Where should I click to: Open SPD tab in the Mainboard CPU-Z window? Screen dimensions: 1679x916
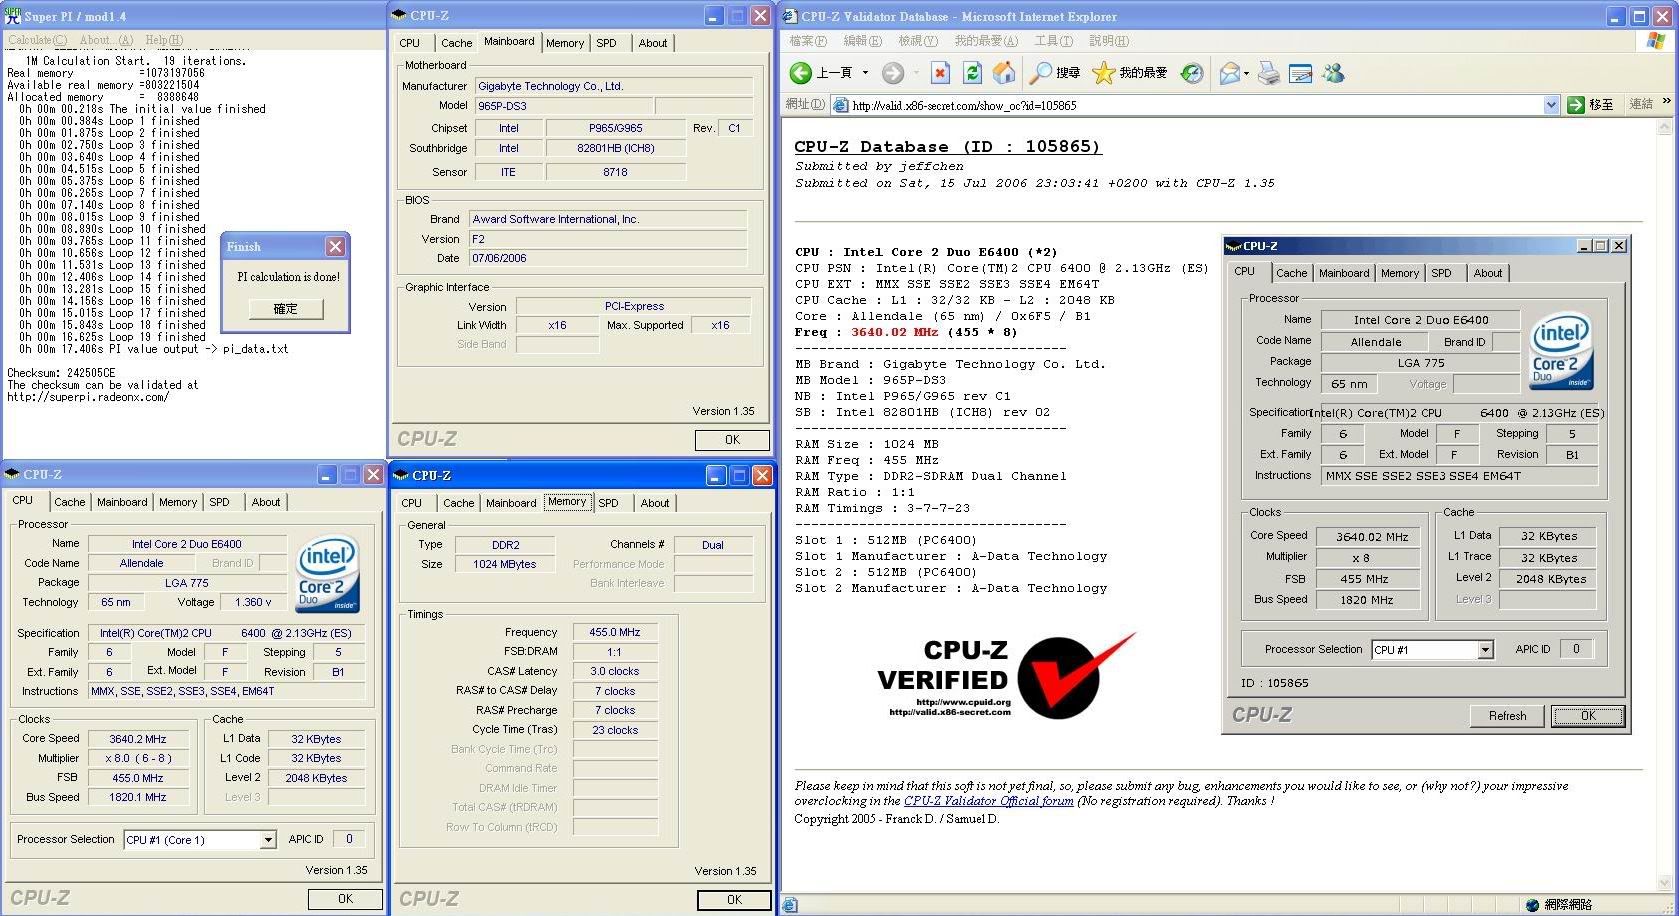click(607, 43)
